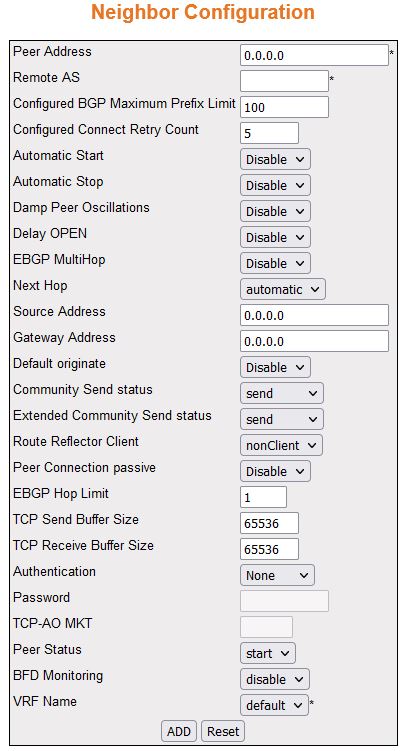
Task: Expand the Peer Status dropdown
Action: (267, 653)
